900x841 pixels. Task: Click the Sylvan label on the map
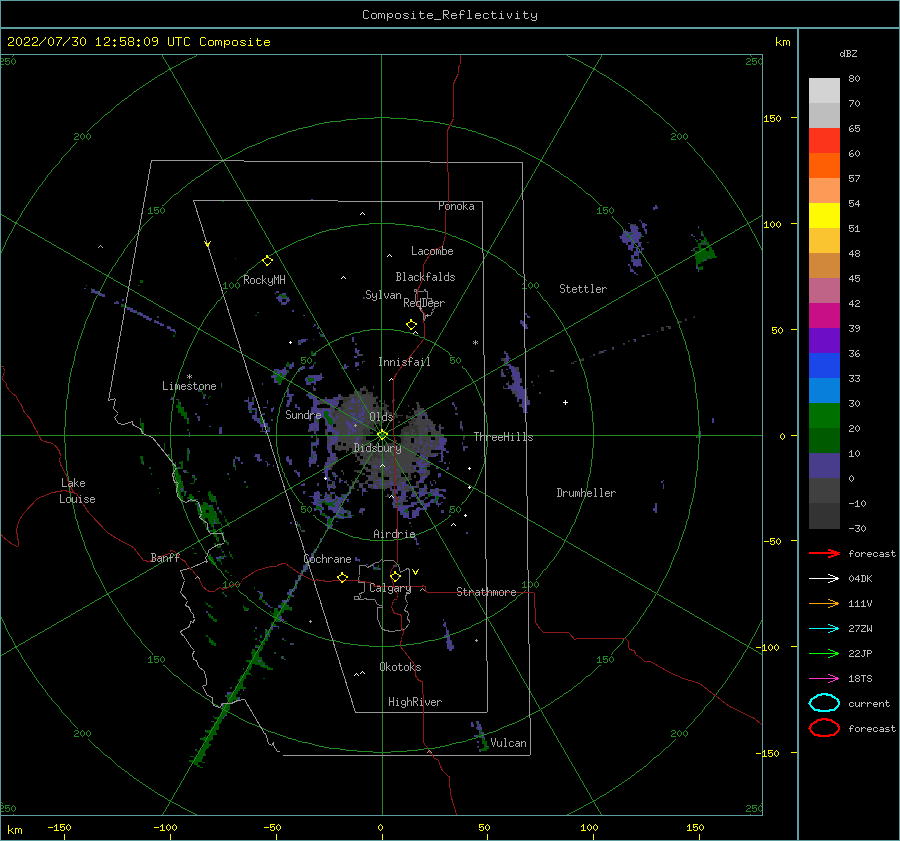pyautogui.click(x=383, y=295)
